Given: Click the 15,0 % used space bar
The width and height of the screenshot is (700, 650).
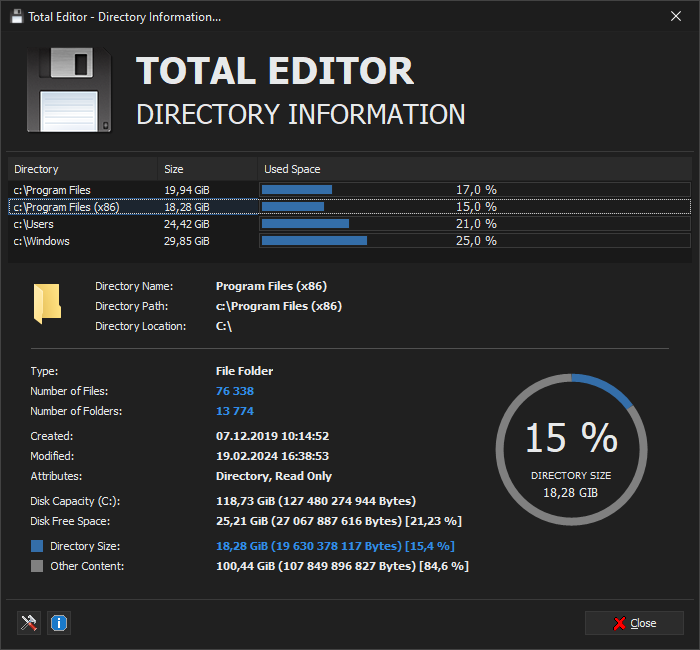Looking at the screenshot, I should pos(475,207).
